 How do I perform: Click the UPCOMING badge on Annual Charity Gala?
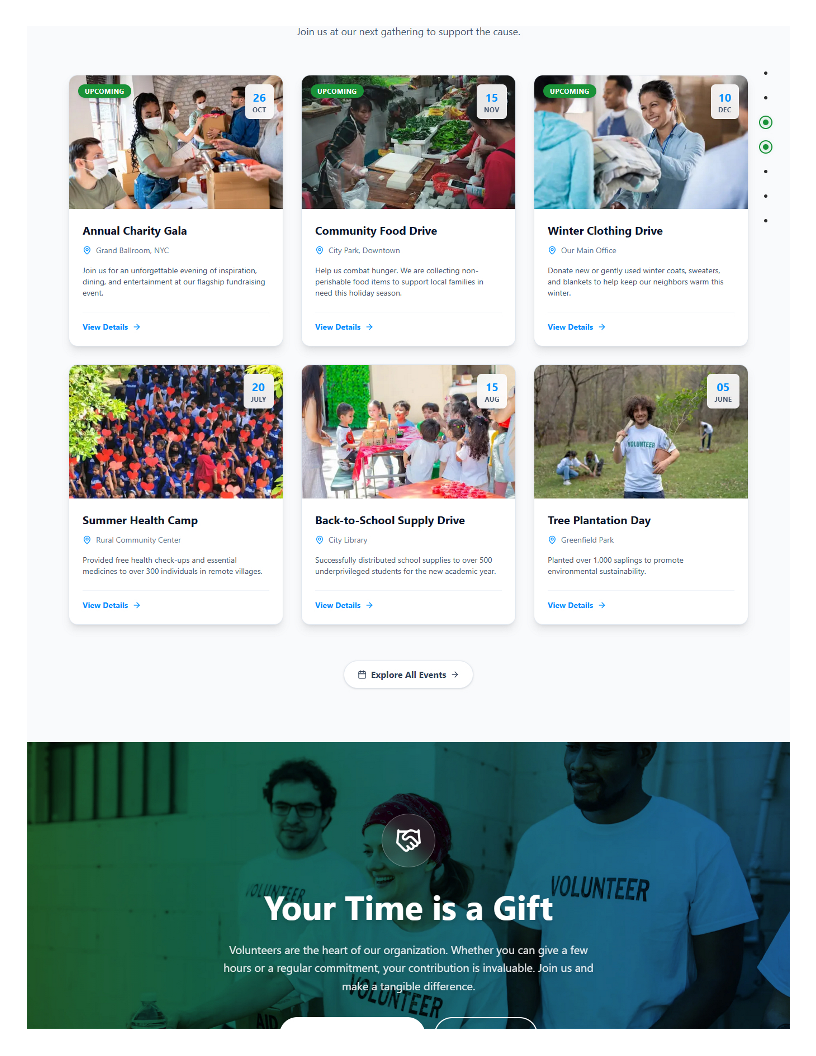pos(104,91)
